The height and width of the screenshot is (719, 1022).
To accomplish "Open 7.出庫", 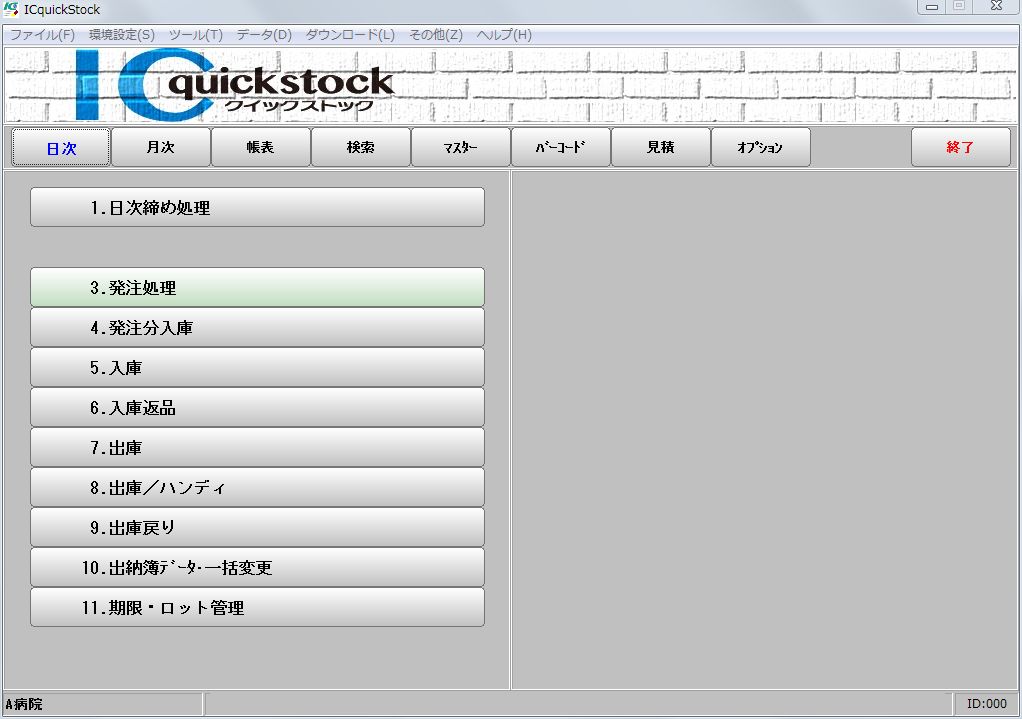I will point(257,448).
